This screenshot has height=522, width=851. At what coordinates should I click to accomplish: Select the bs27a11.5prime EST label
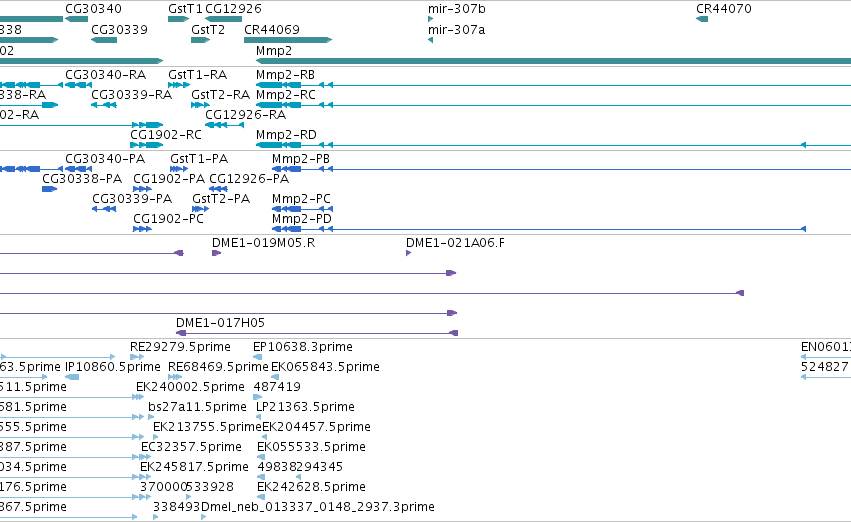coord(198,407)
